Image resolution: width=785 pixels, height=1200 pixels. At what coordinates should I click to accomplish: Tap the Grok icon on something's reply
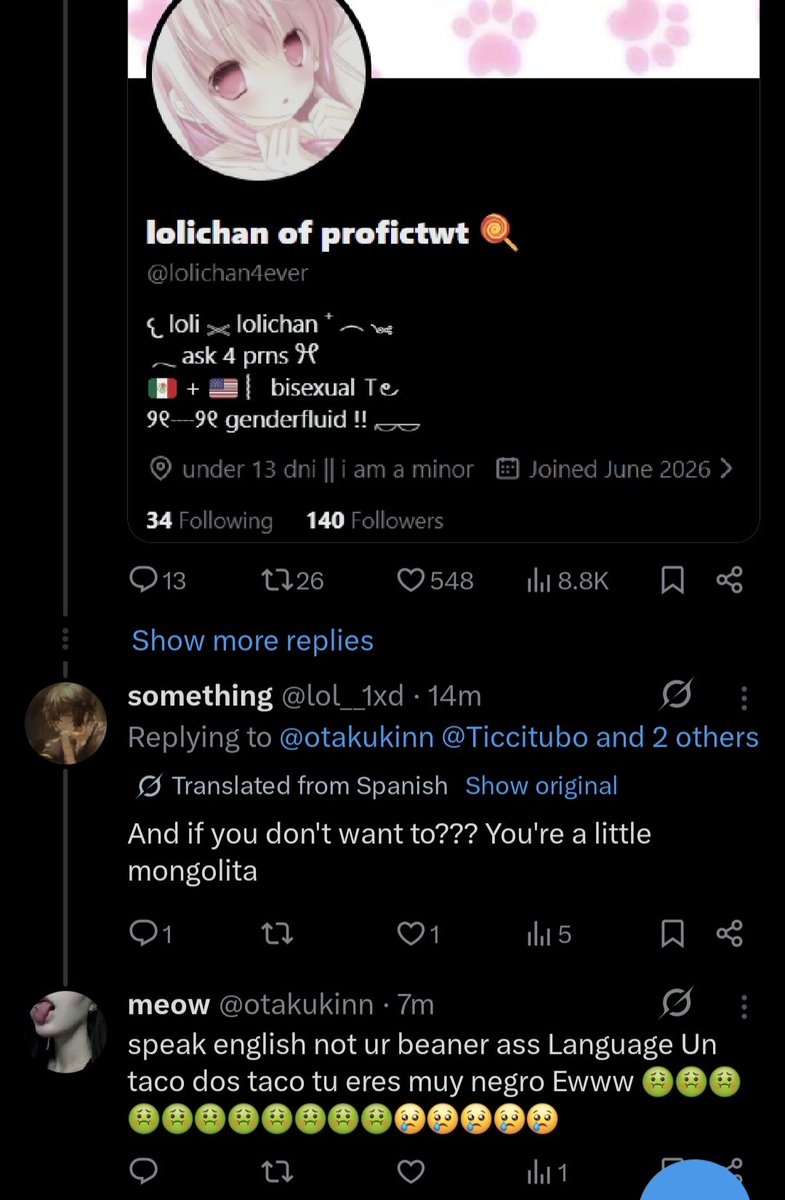(677, 697)
